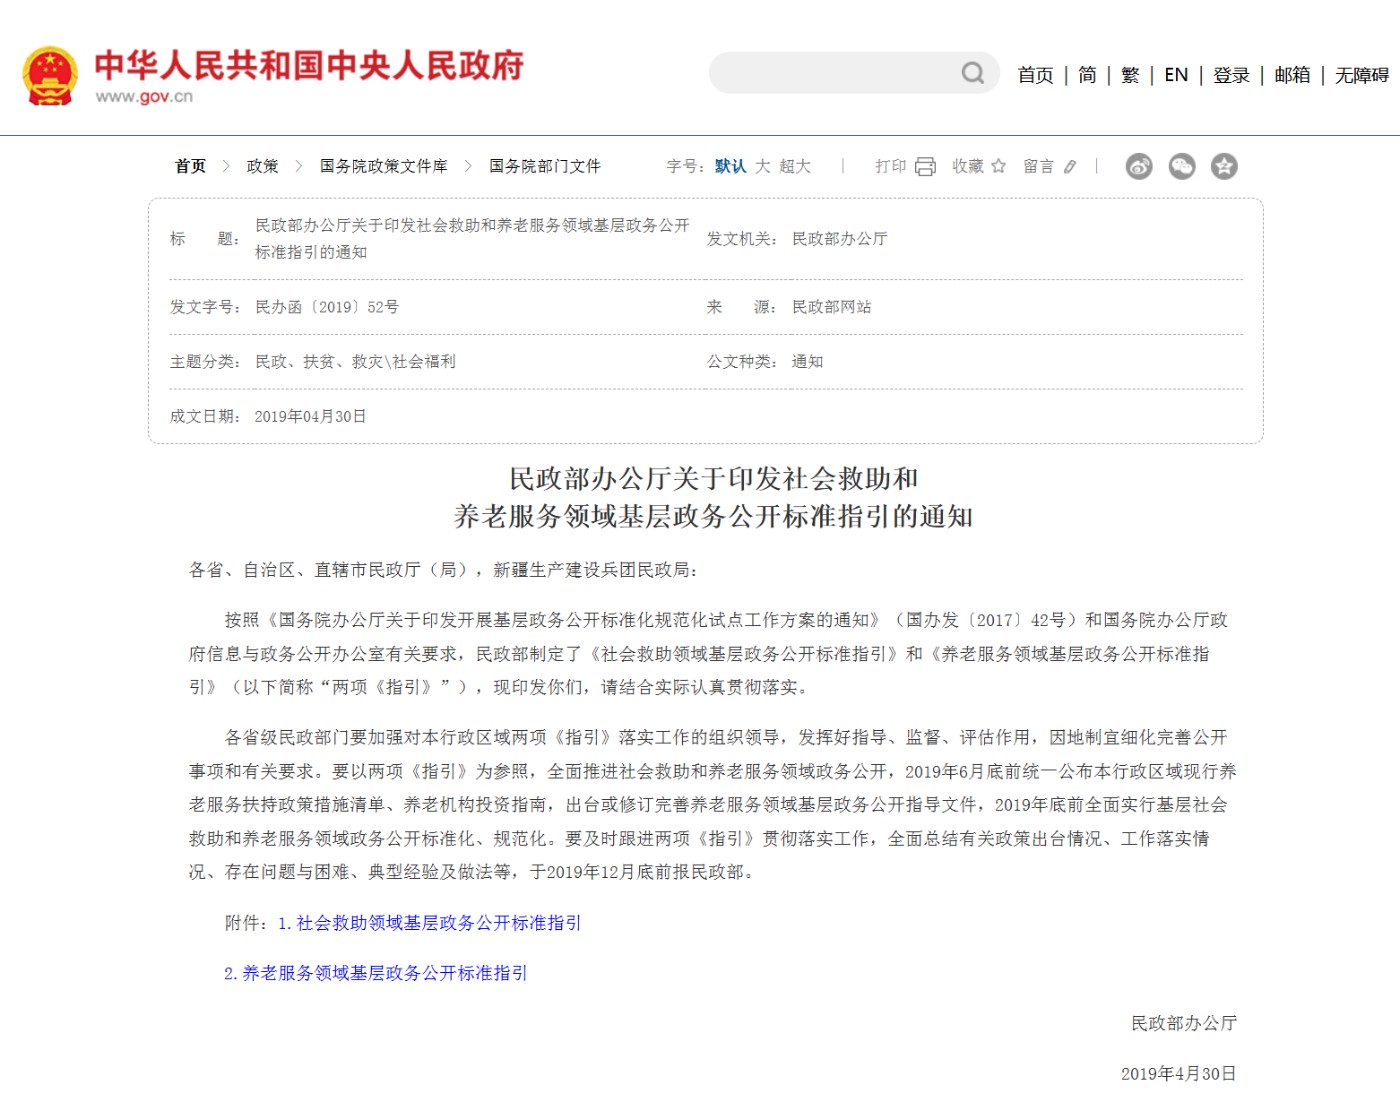Open the 国务院政策文件库 breadcrumb
Image resolution: width=1400 pixels, height=1107 pixels.
point(384,166)
